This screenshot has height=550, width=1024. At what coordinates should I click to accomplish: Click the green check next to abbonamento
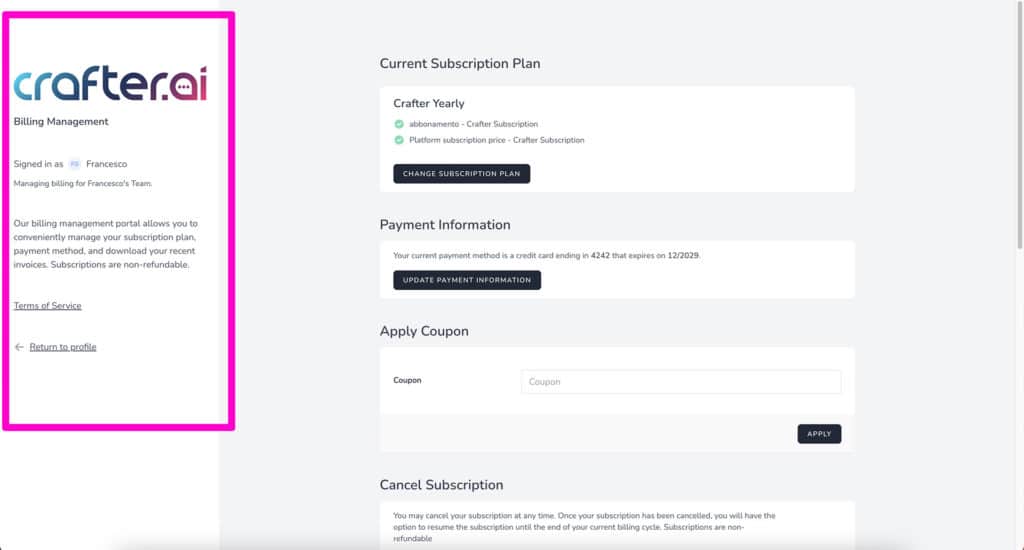pos(399,124)
